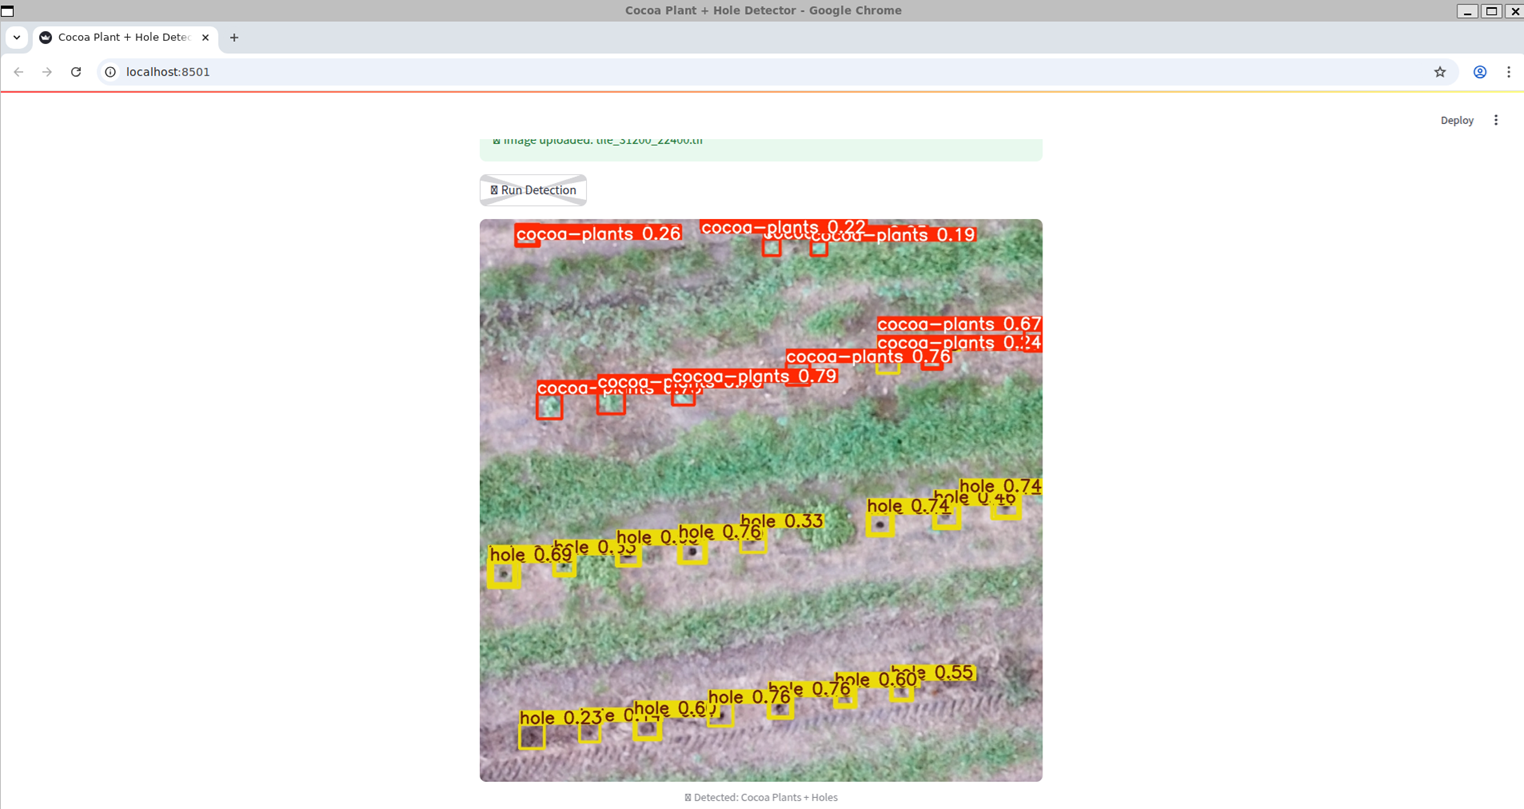Select the Cocoa Plant + Hole Detector tab
Viewport: 1524px width, 809px height.
(125, 37)
